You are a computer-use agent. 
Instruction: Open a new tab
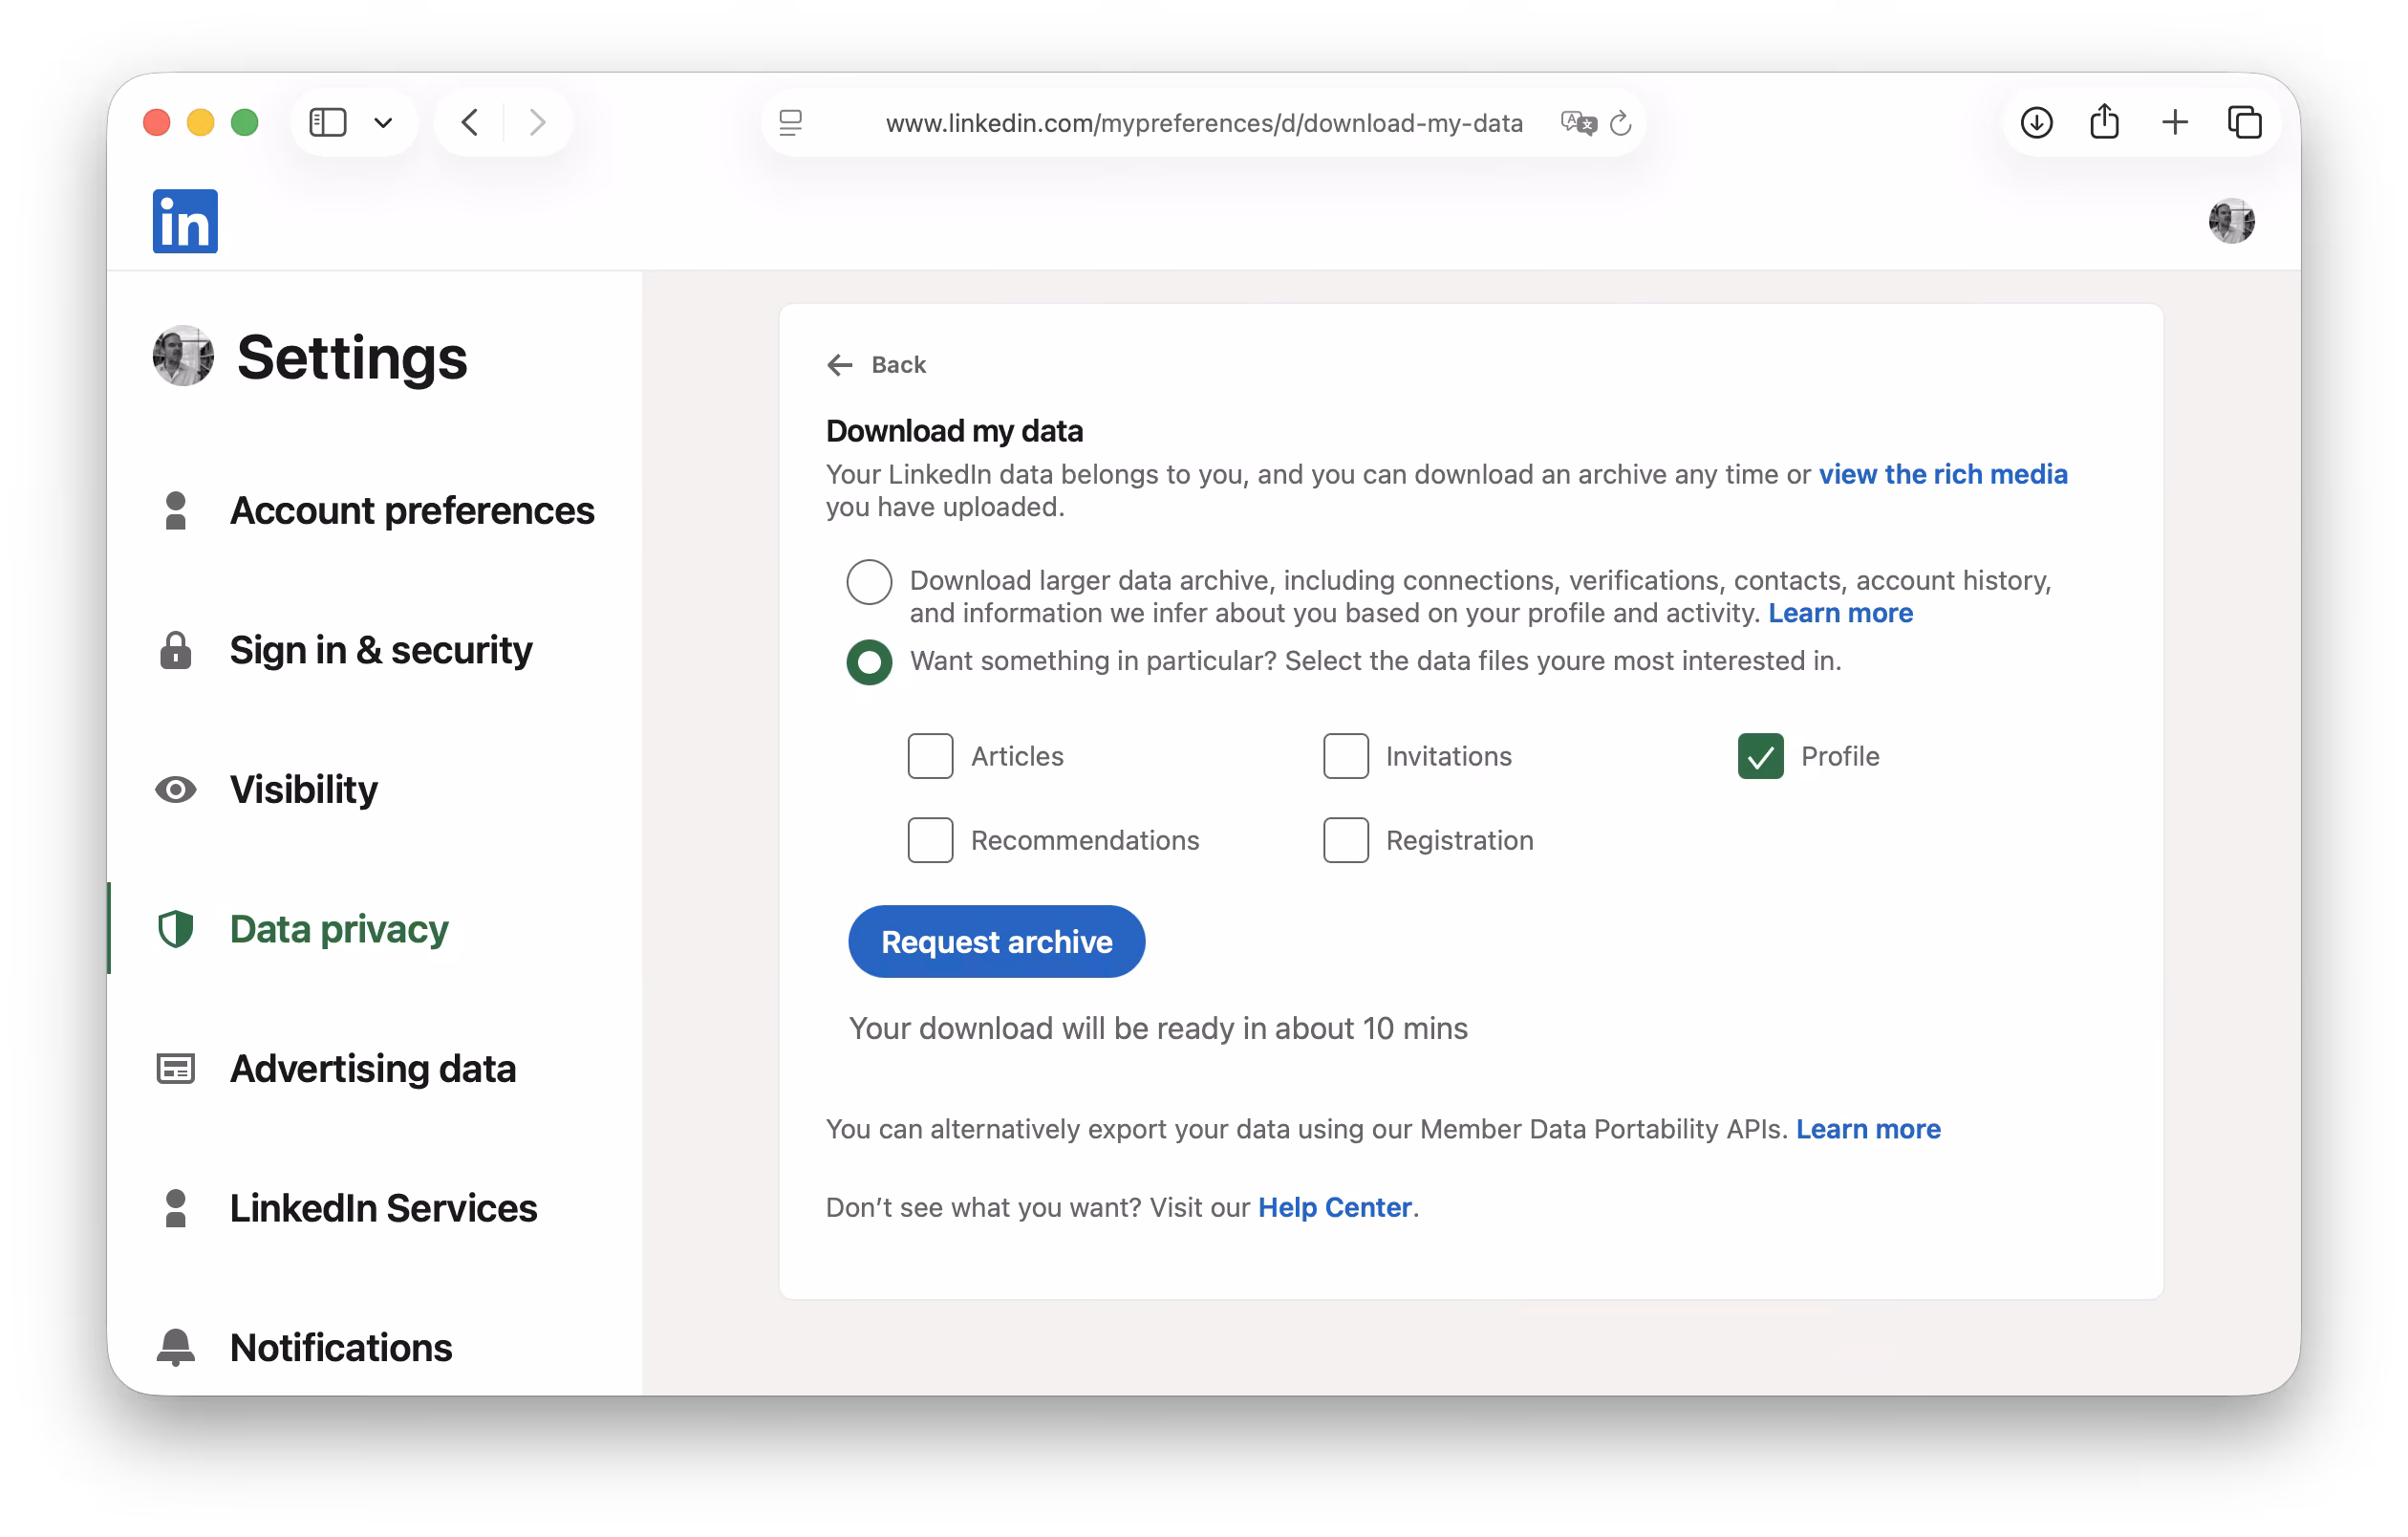2175,123
